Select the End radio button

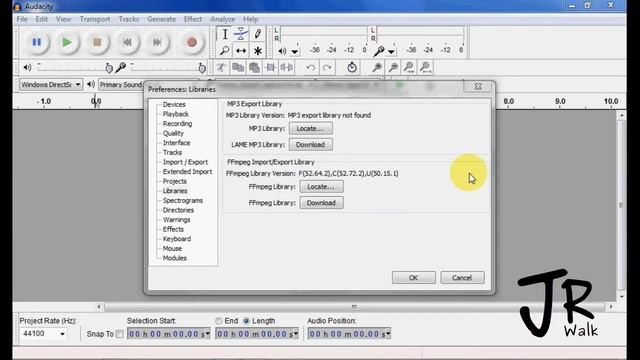(219, 321)
